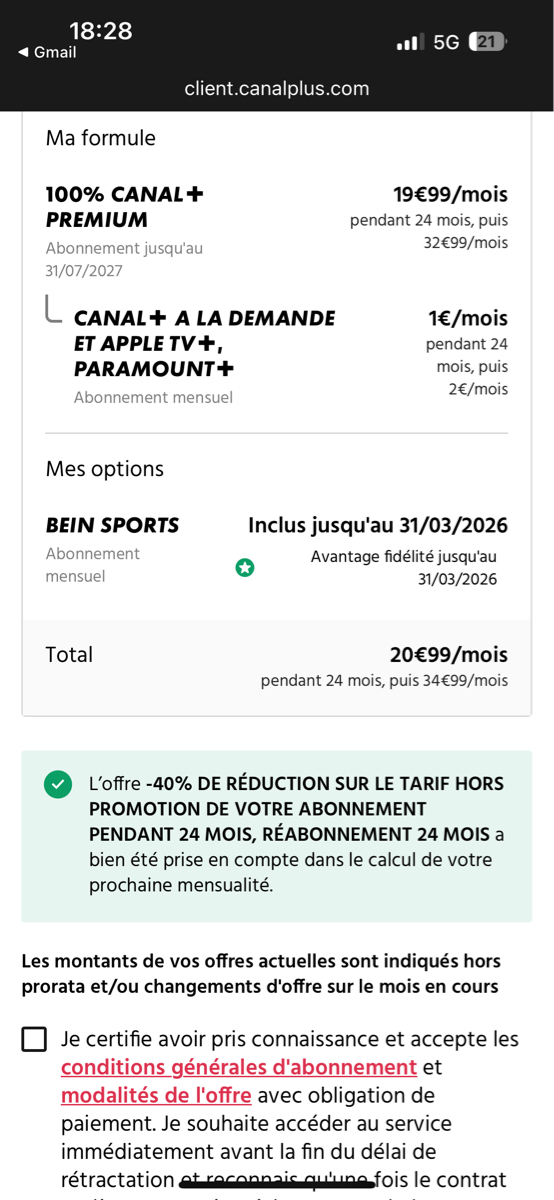Tap the -40% réduction confirmation banner
This screenshot has height=1200, width=554.
click(277, 836)
